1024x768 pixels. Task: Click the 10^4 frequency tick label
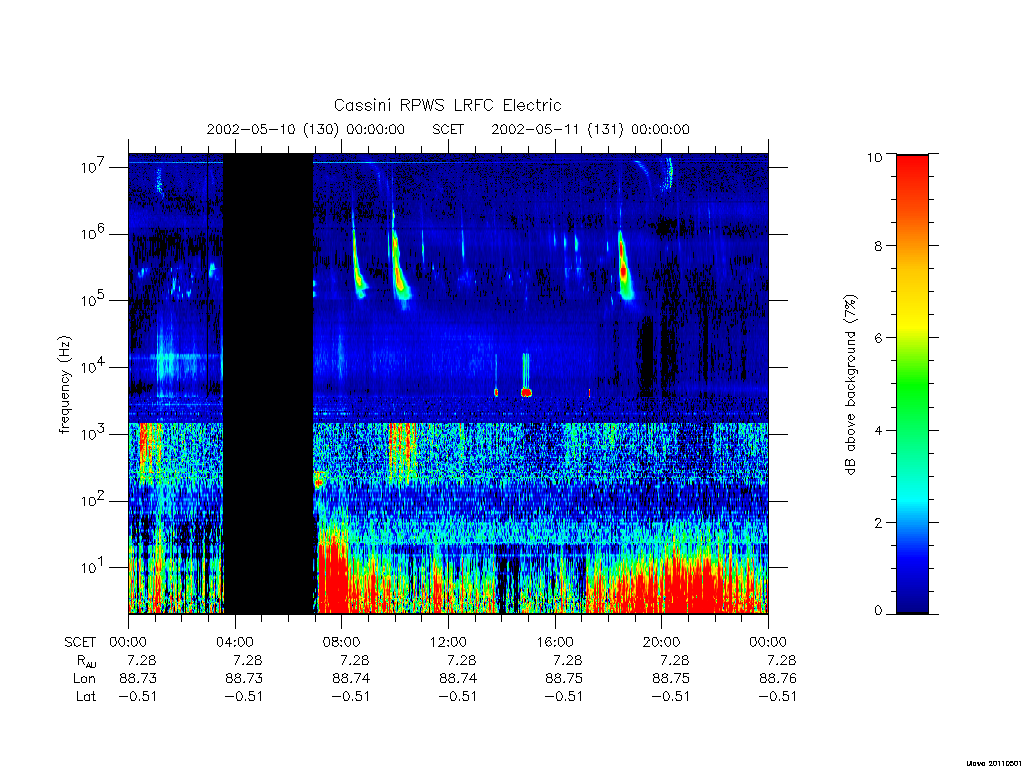tap(95, 366)
